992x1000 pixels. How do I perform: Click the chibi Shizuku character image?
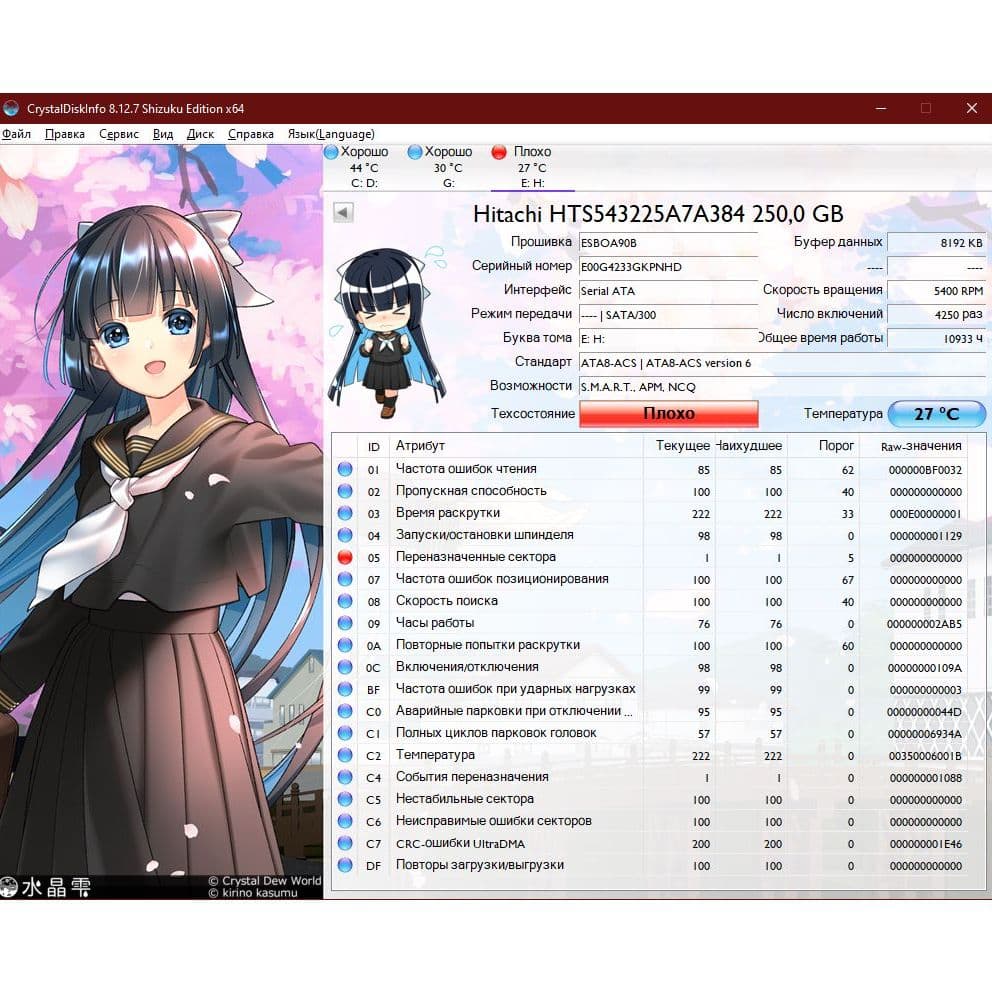coord(387,332)
